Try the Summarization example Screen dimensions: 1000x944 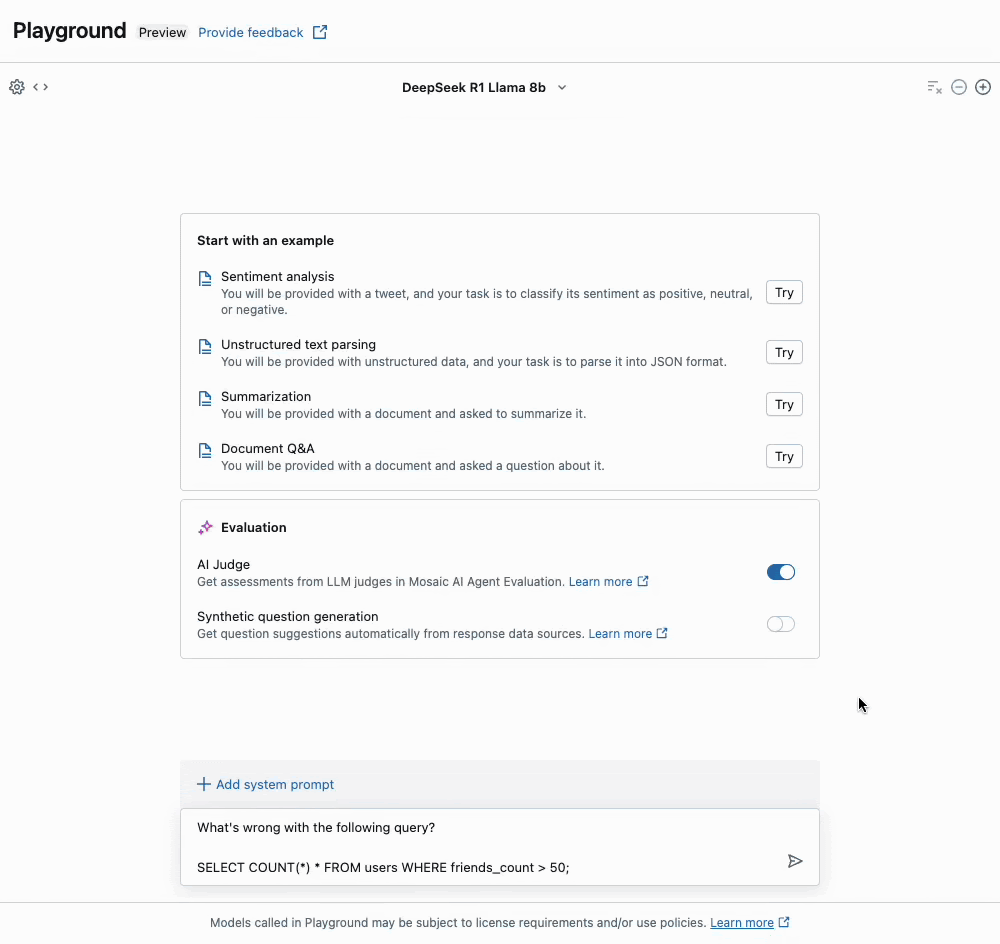tap(784, 404)
